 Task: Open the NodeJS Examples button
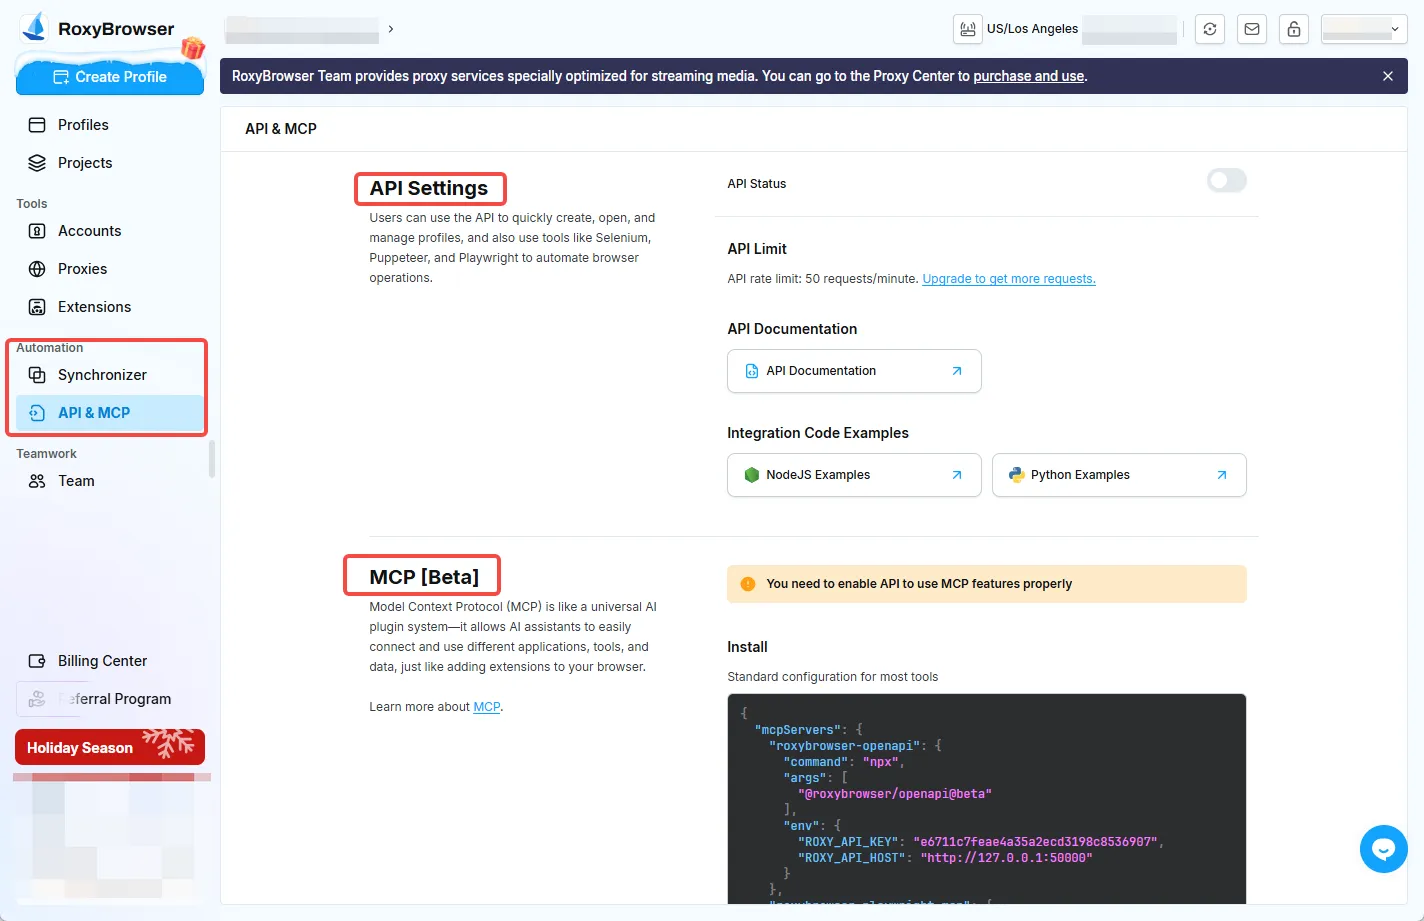pyautogui.click(x=853, y=474)
